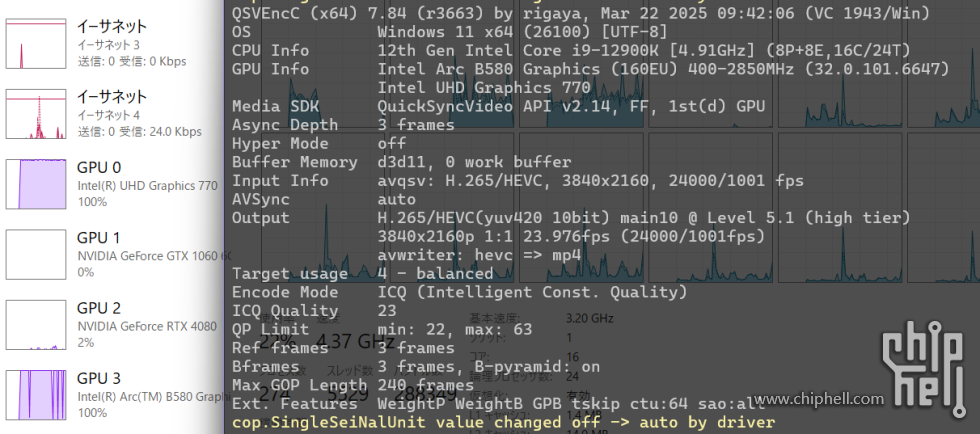Open GPU 0 Intel UHD Graphics 770 entry
Image resolution: width=980 pixels, height=434 pixels.
pyautogui.click(x=112, y=184)
